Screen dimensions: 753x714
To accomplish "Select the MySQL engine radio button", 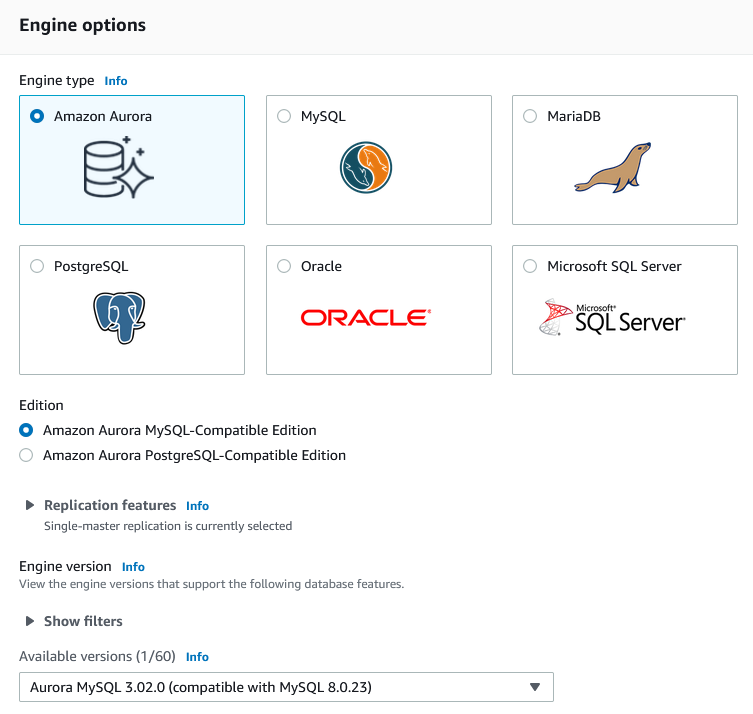I will (283, 116).
